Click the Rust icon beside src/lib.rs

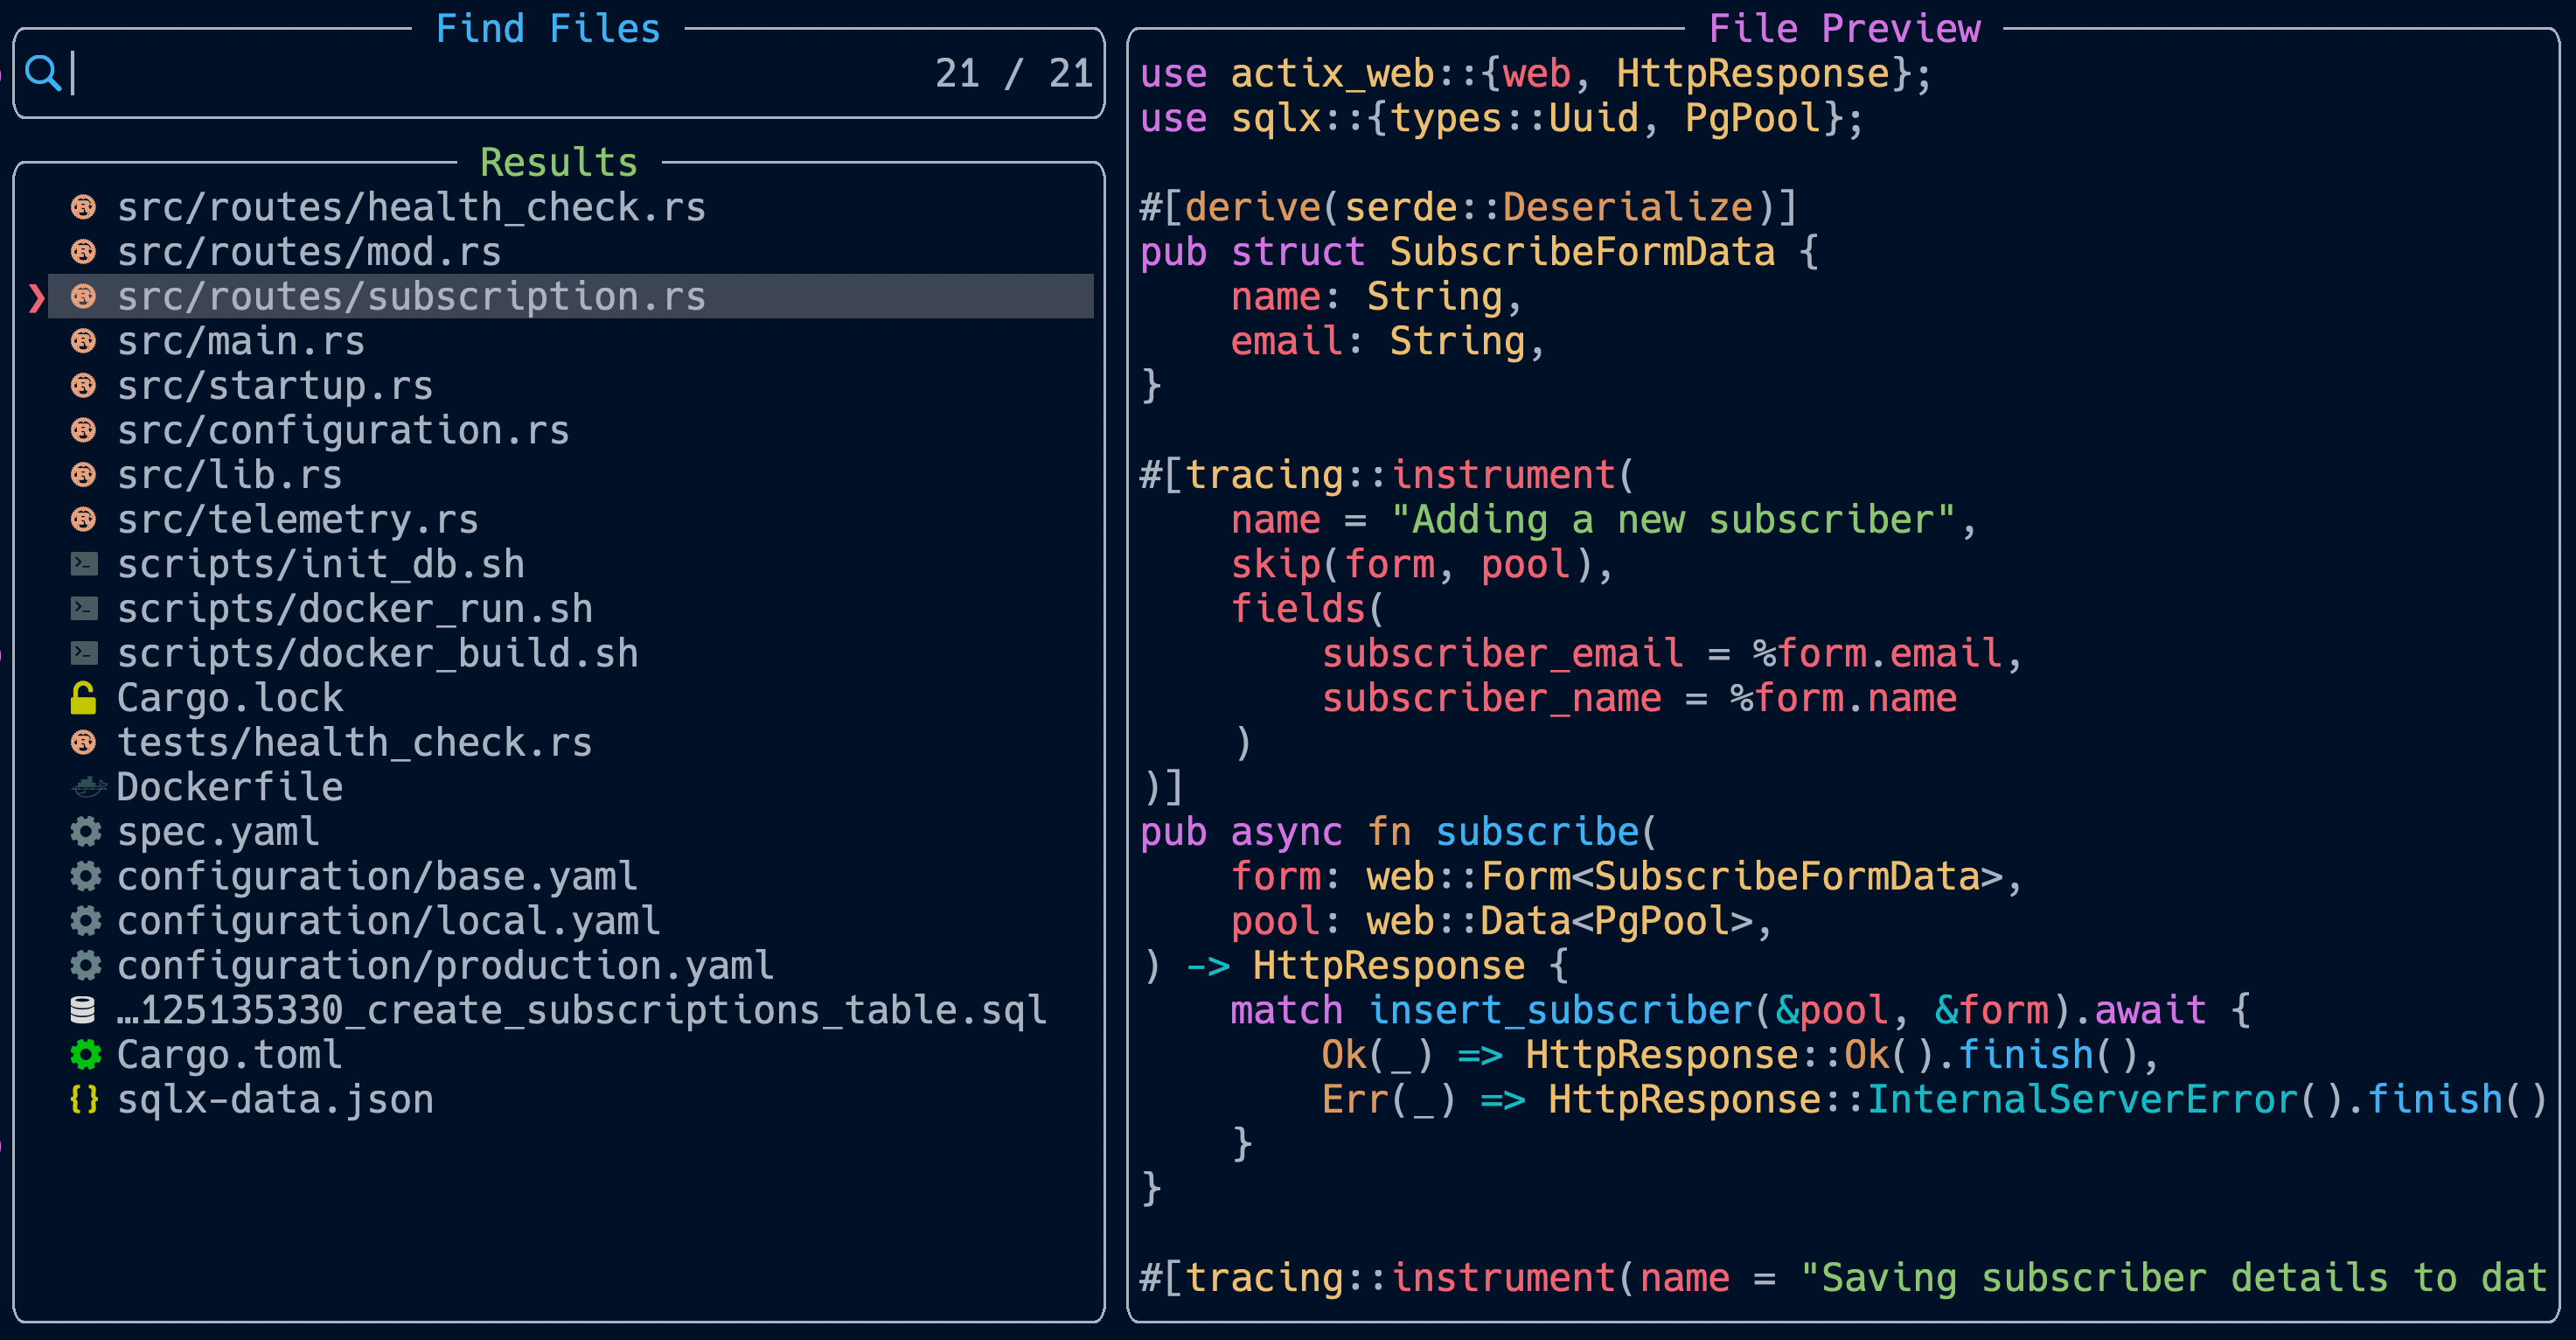(x=84, y=474)
